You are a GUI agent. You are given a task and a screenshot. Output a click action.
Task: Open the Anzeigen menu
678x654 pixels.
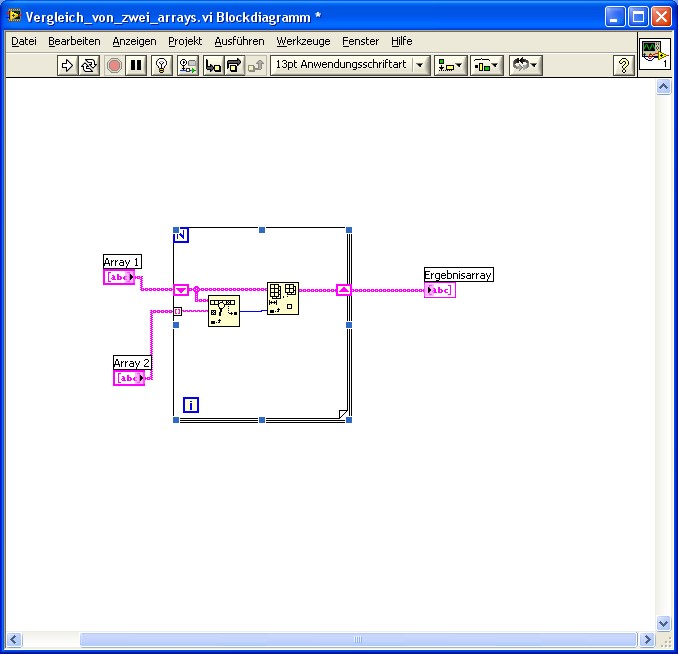tap(134, 41)
